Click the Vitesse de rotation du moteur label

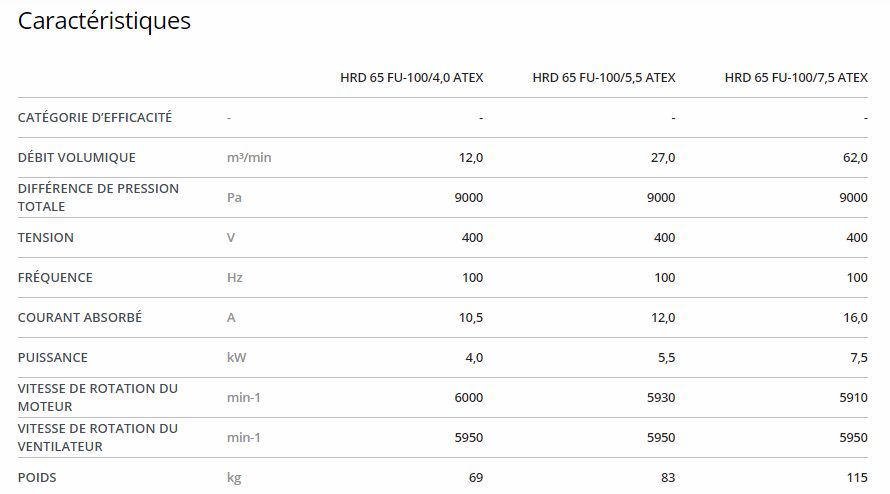[x=98, y=397]
